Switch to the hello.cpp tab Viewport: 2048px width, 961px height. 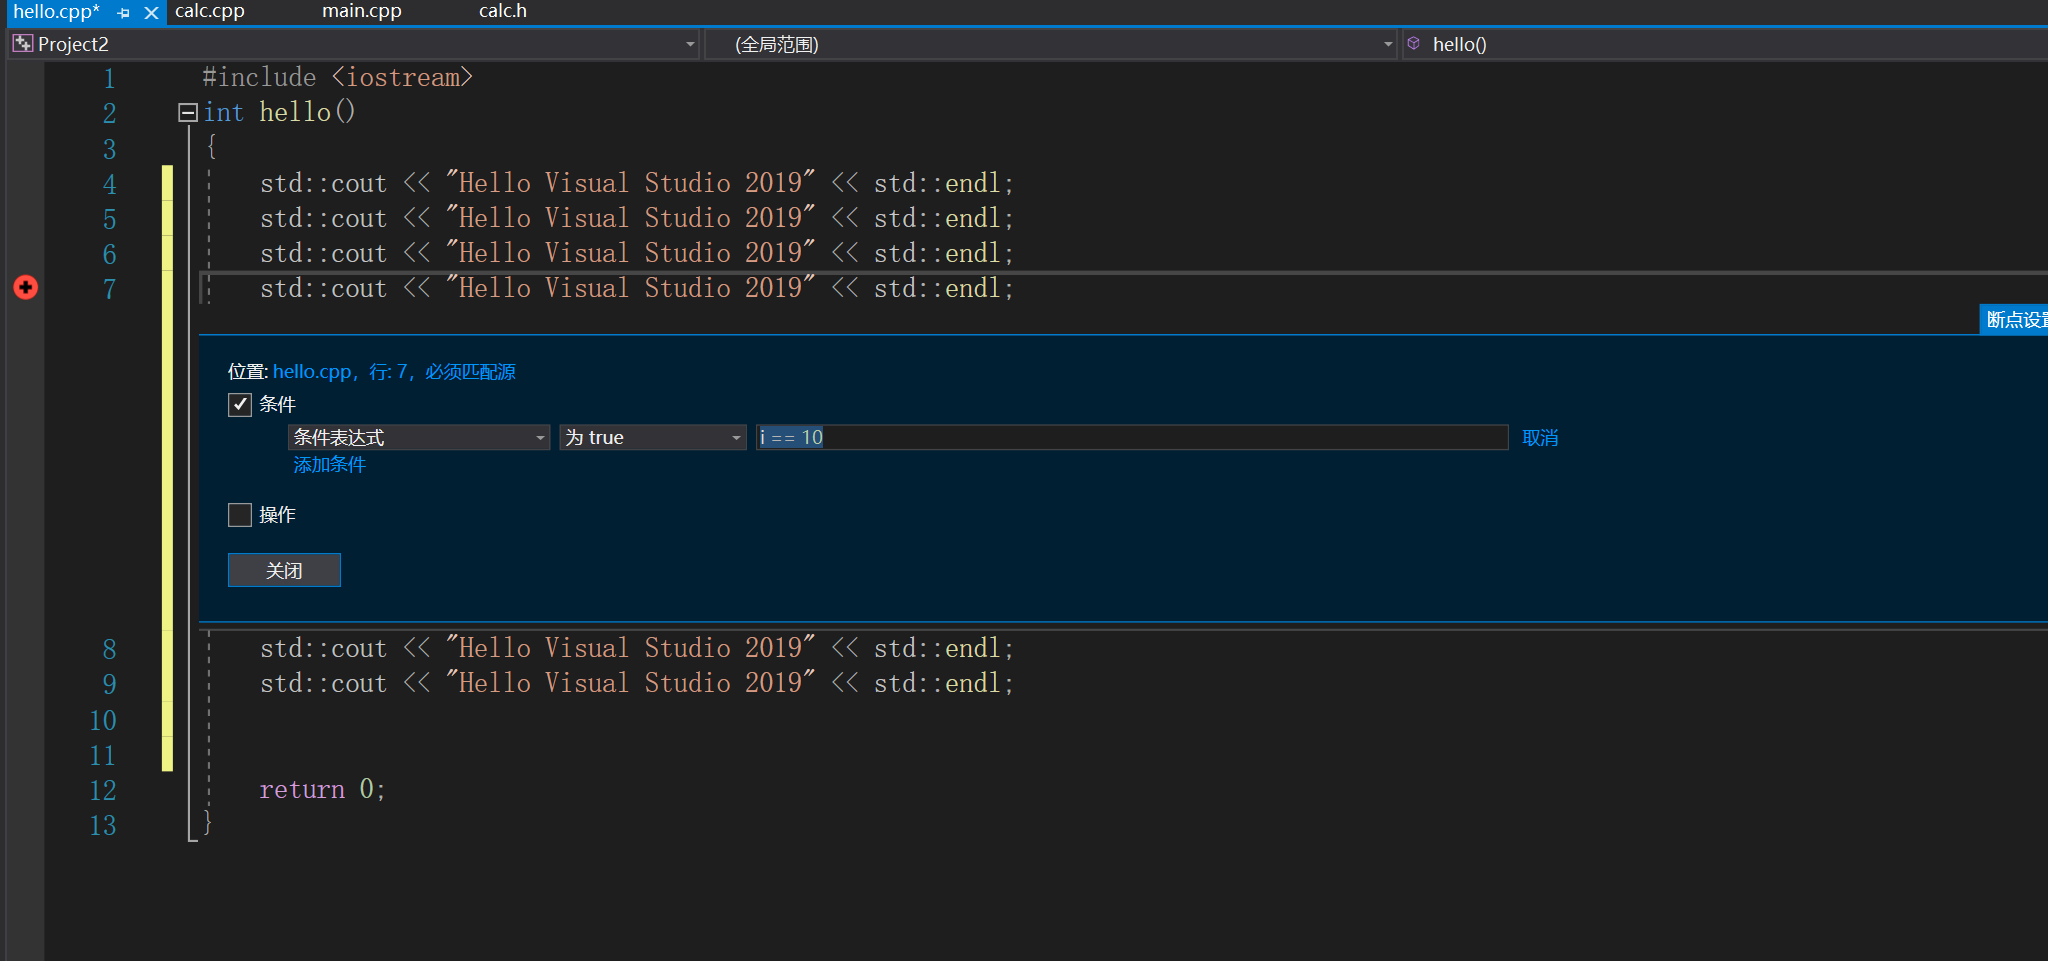pos(56,12)
